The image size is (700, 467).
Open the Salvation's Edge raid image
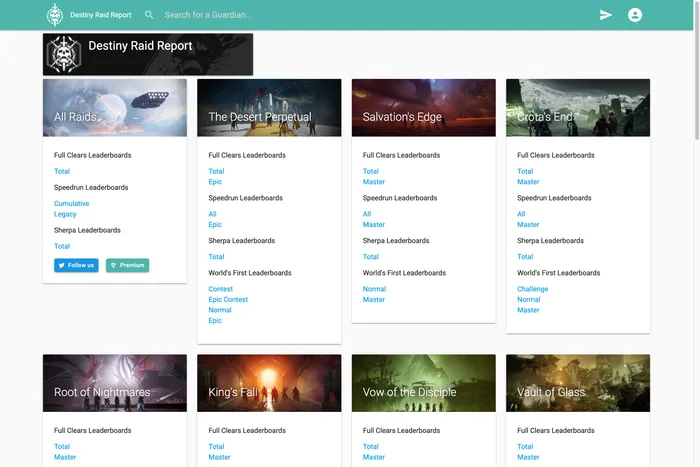coord(424,108)
